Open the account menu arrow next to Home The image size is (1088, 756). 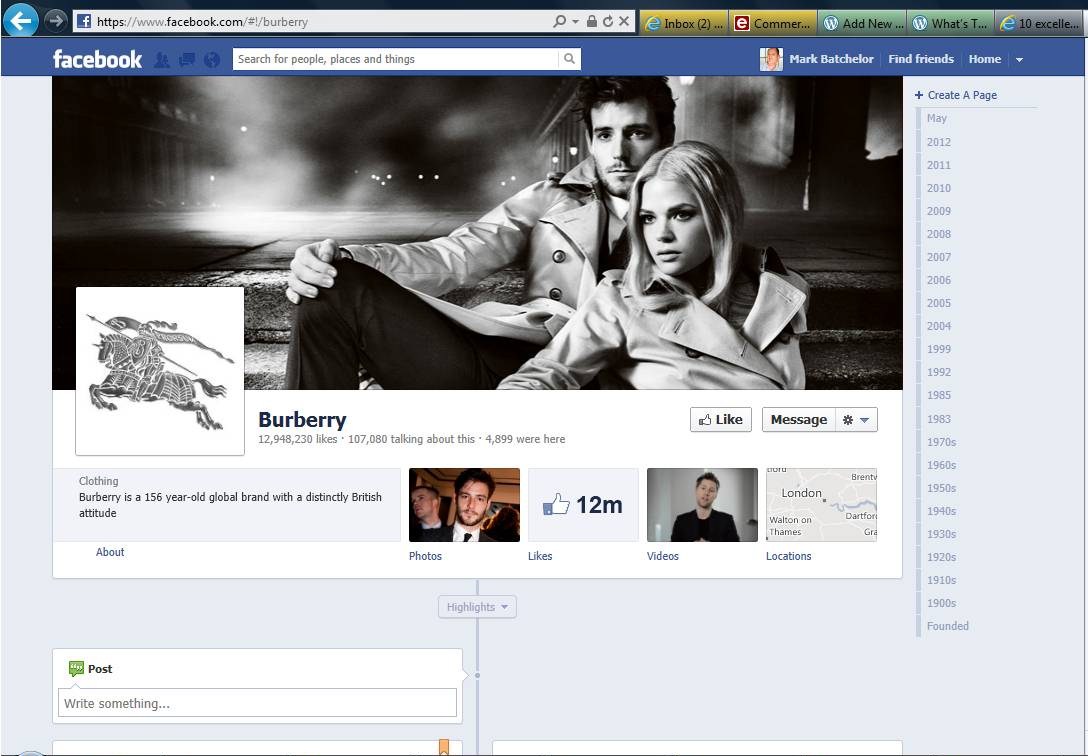pyautogui.click(x=1019, y=60)
